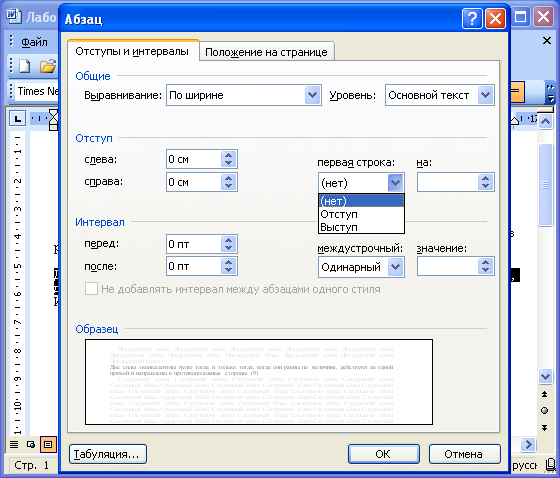Viewport: 560px width, 478px height.
Task: Click the справа indent input field
Action: (x=194, y=182)
